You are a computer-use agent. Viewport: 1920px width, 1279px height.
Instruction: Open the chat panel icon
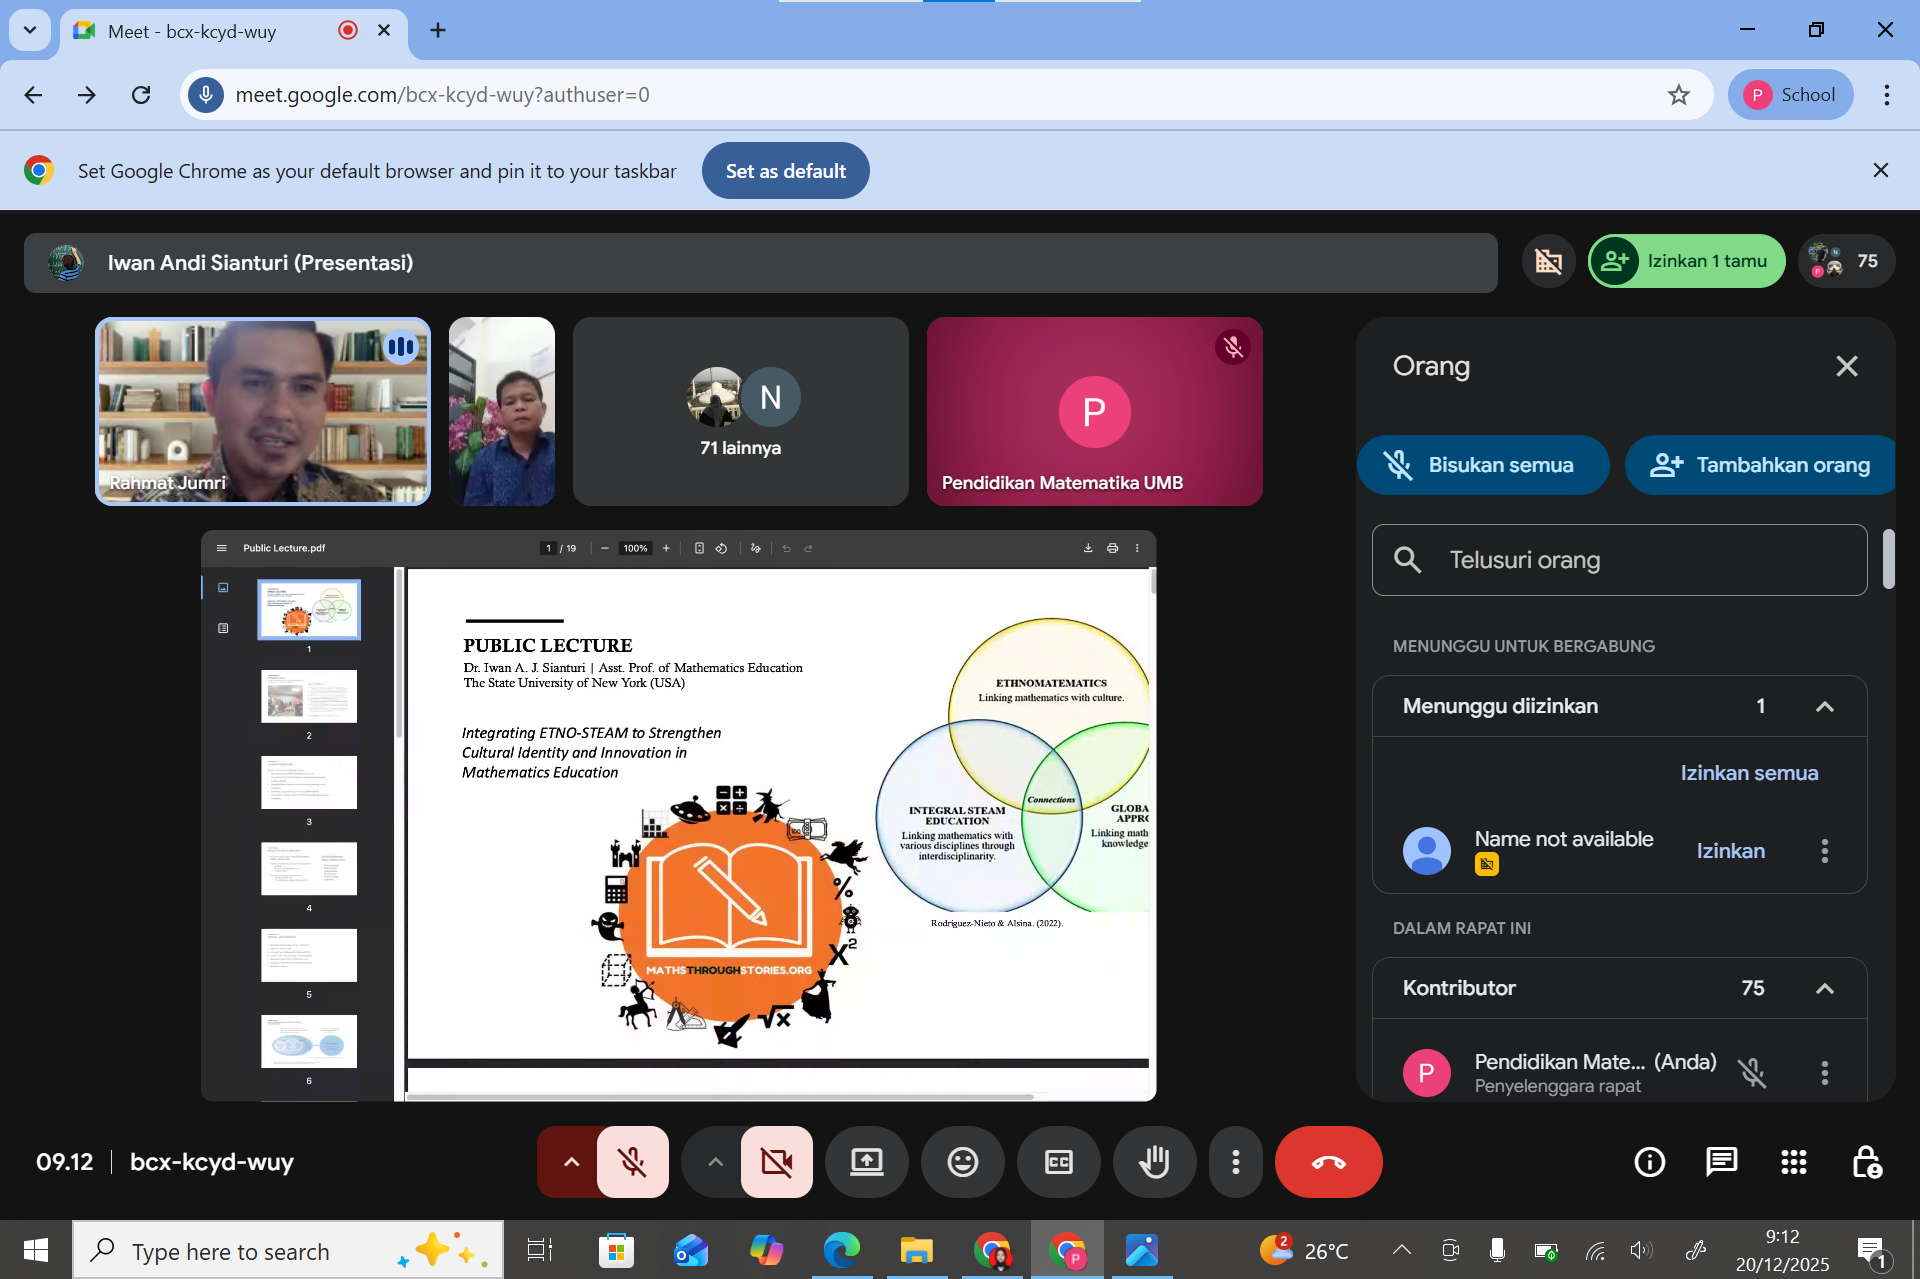[1721, 1162]
